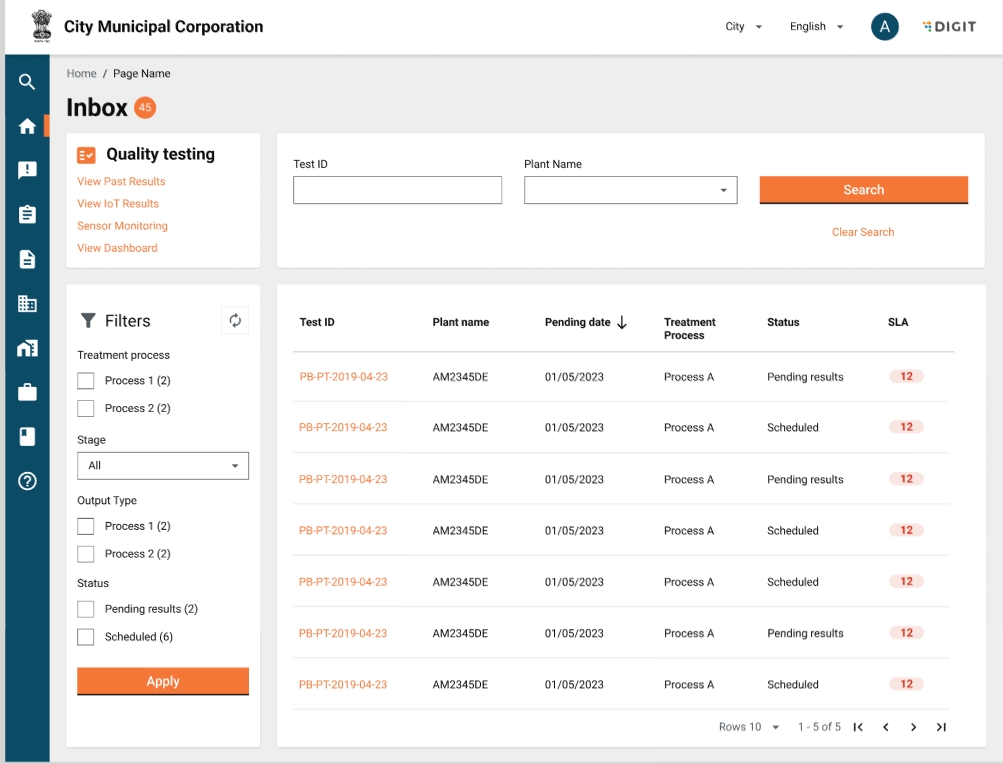This screenshot has height=764, width=1003.
Task: Open the help question mark icon
Action: click(27, 481)
